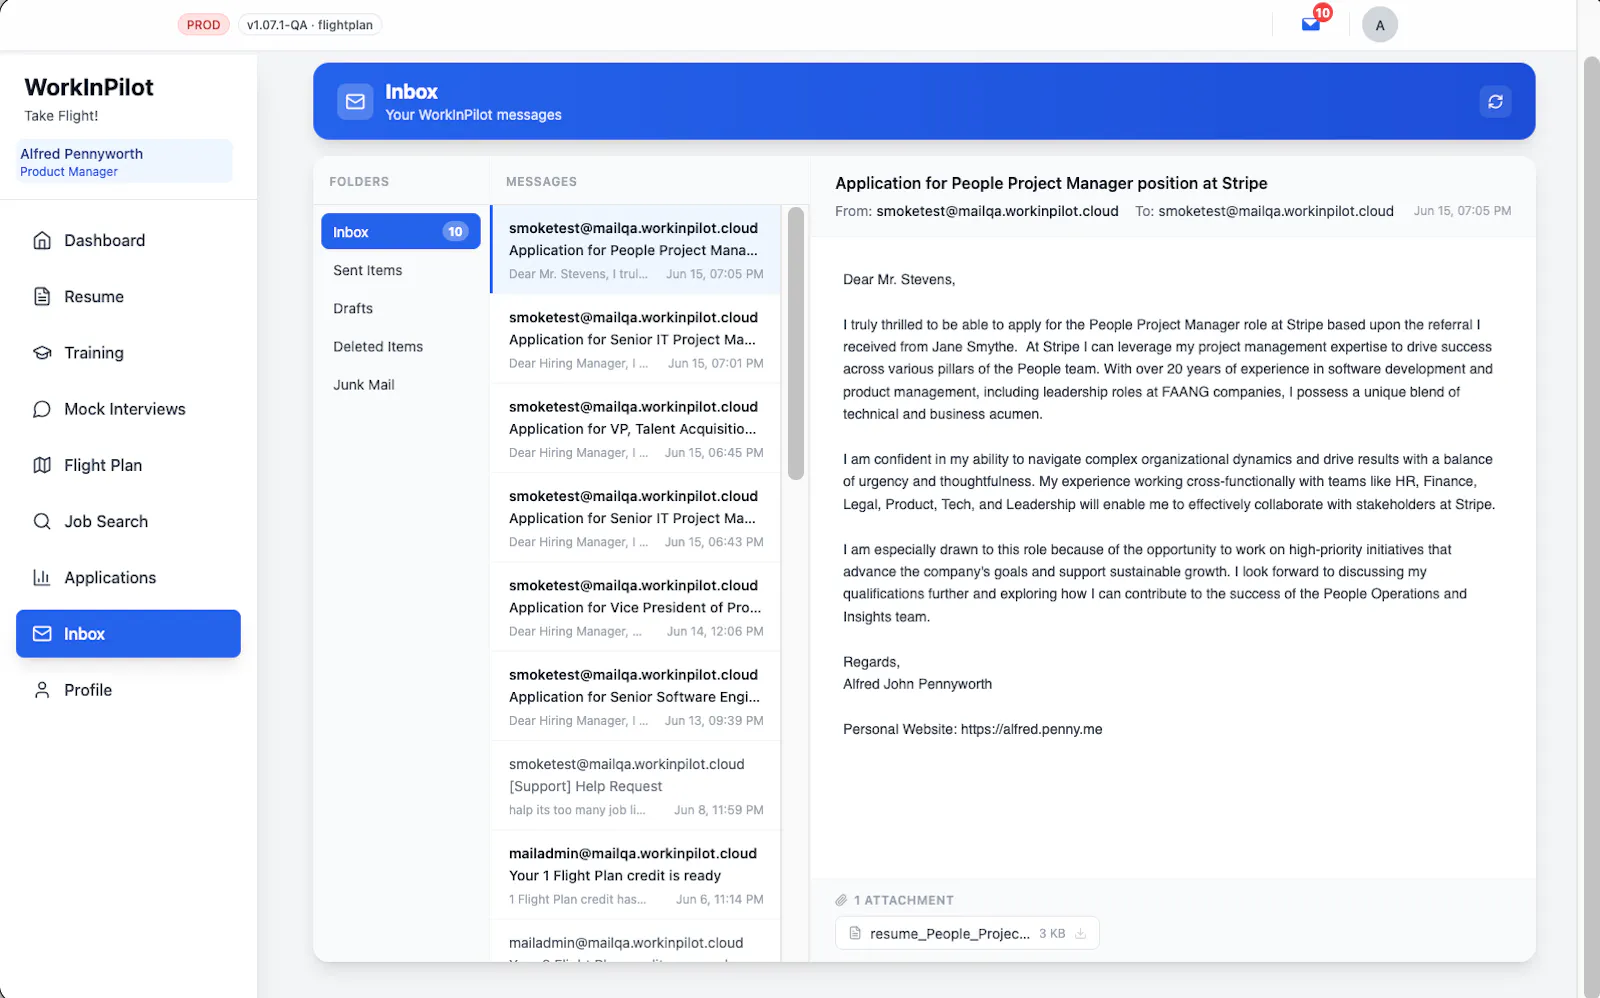Select message 'Application for People Project Mana...'
This screenshot has width=1600, height=998.
636,250
